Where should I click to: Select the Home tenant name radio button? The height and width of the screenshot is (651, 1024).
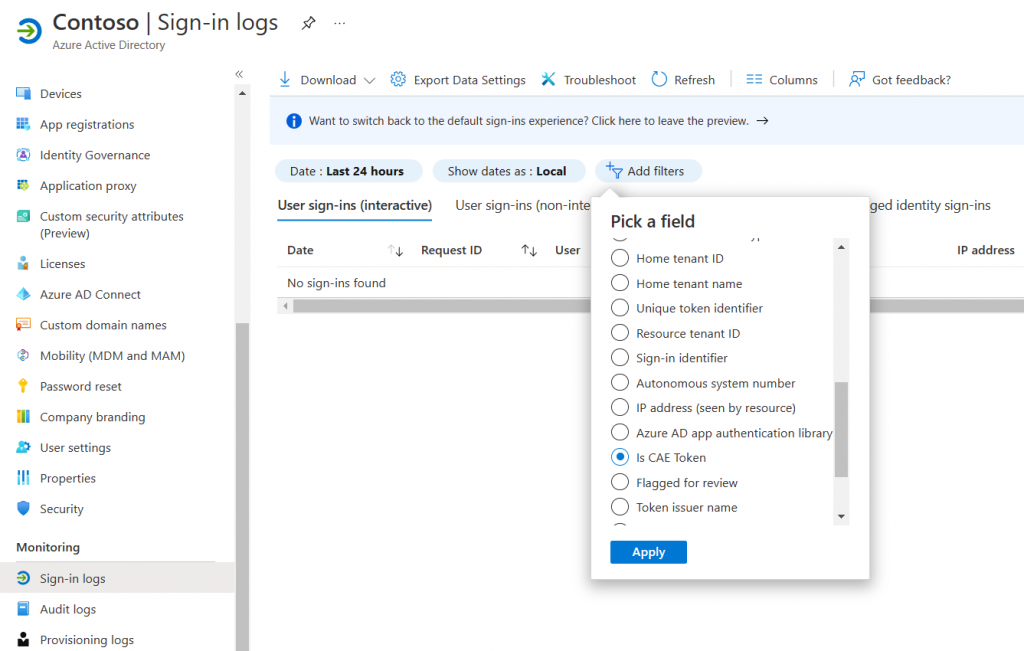[620, 283]
